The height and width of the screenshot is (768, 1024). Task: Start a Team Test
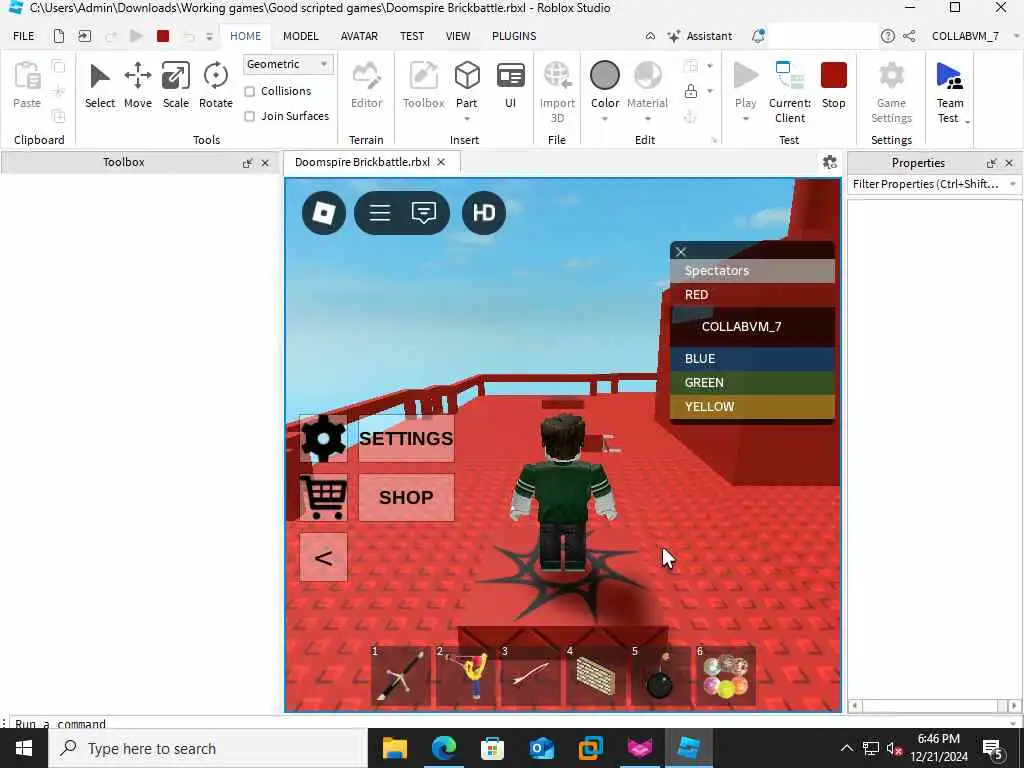(949, 91)
